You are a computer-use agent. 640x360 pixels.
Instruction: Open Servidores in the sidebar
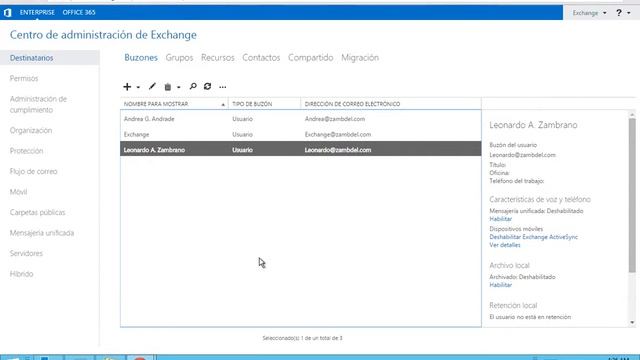pyautogui.click(x=26, y=253)
